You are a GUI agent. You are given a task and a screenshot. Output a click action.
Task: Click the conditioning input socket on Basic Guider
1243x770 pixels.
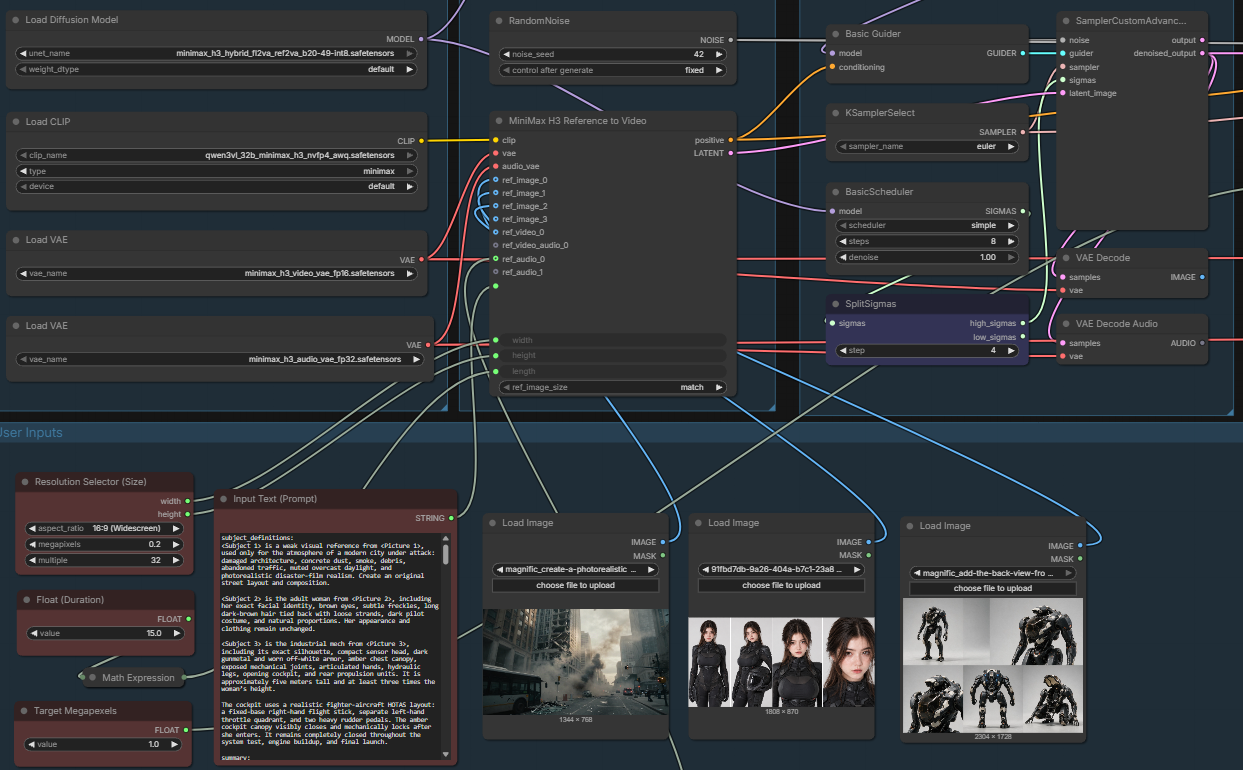831,67
